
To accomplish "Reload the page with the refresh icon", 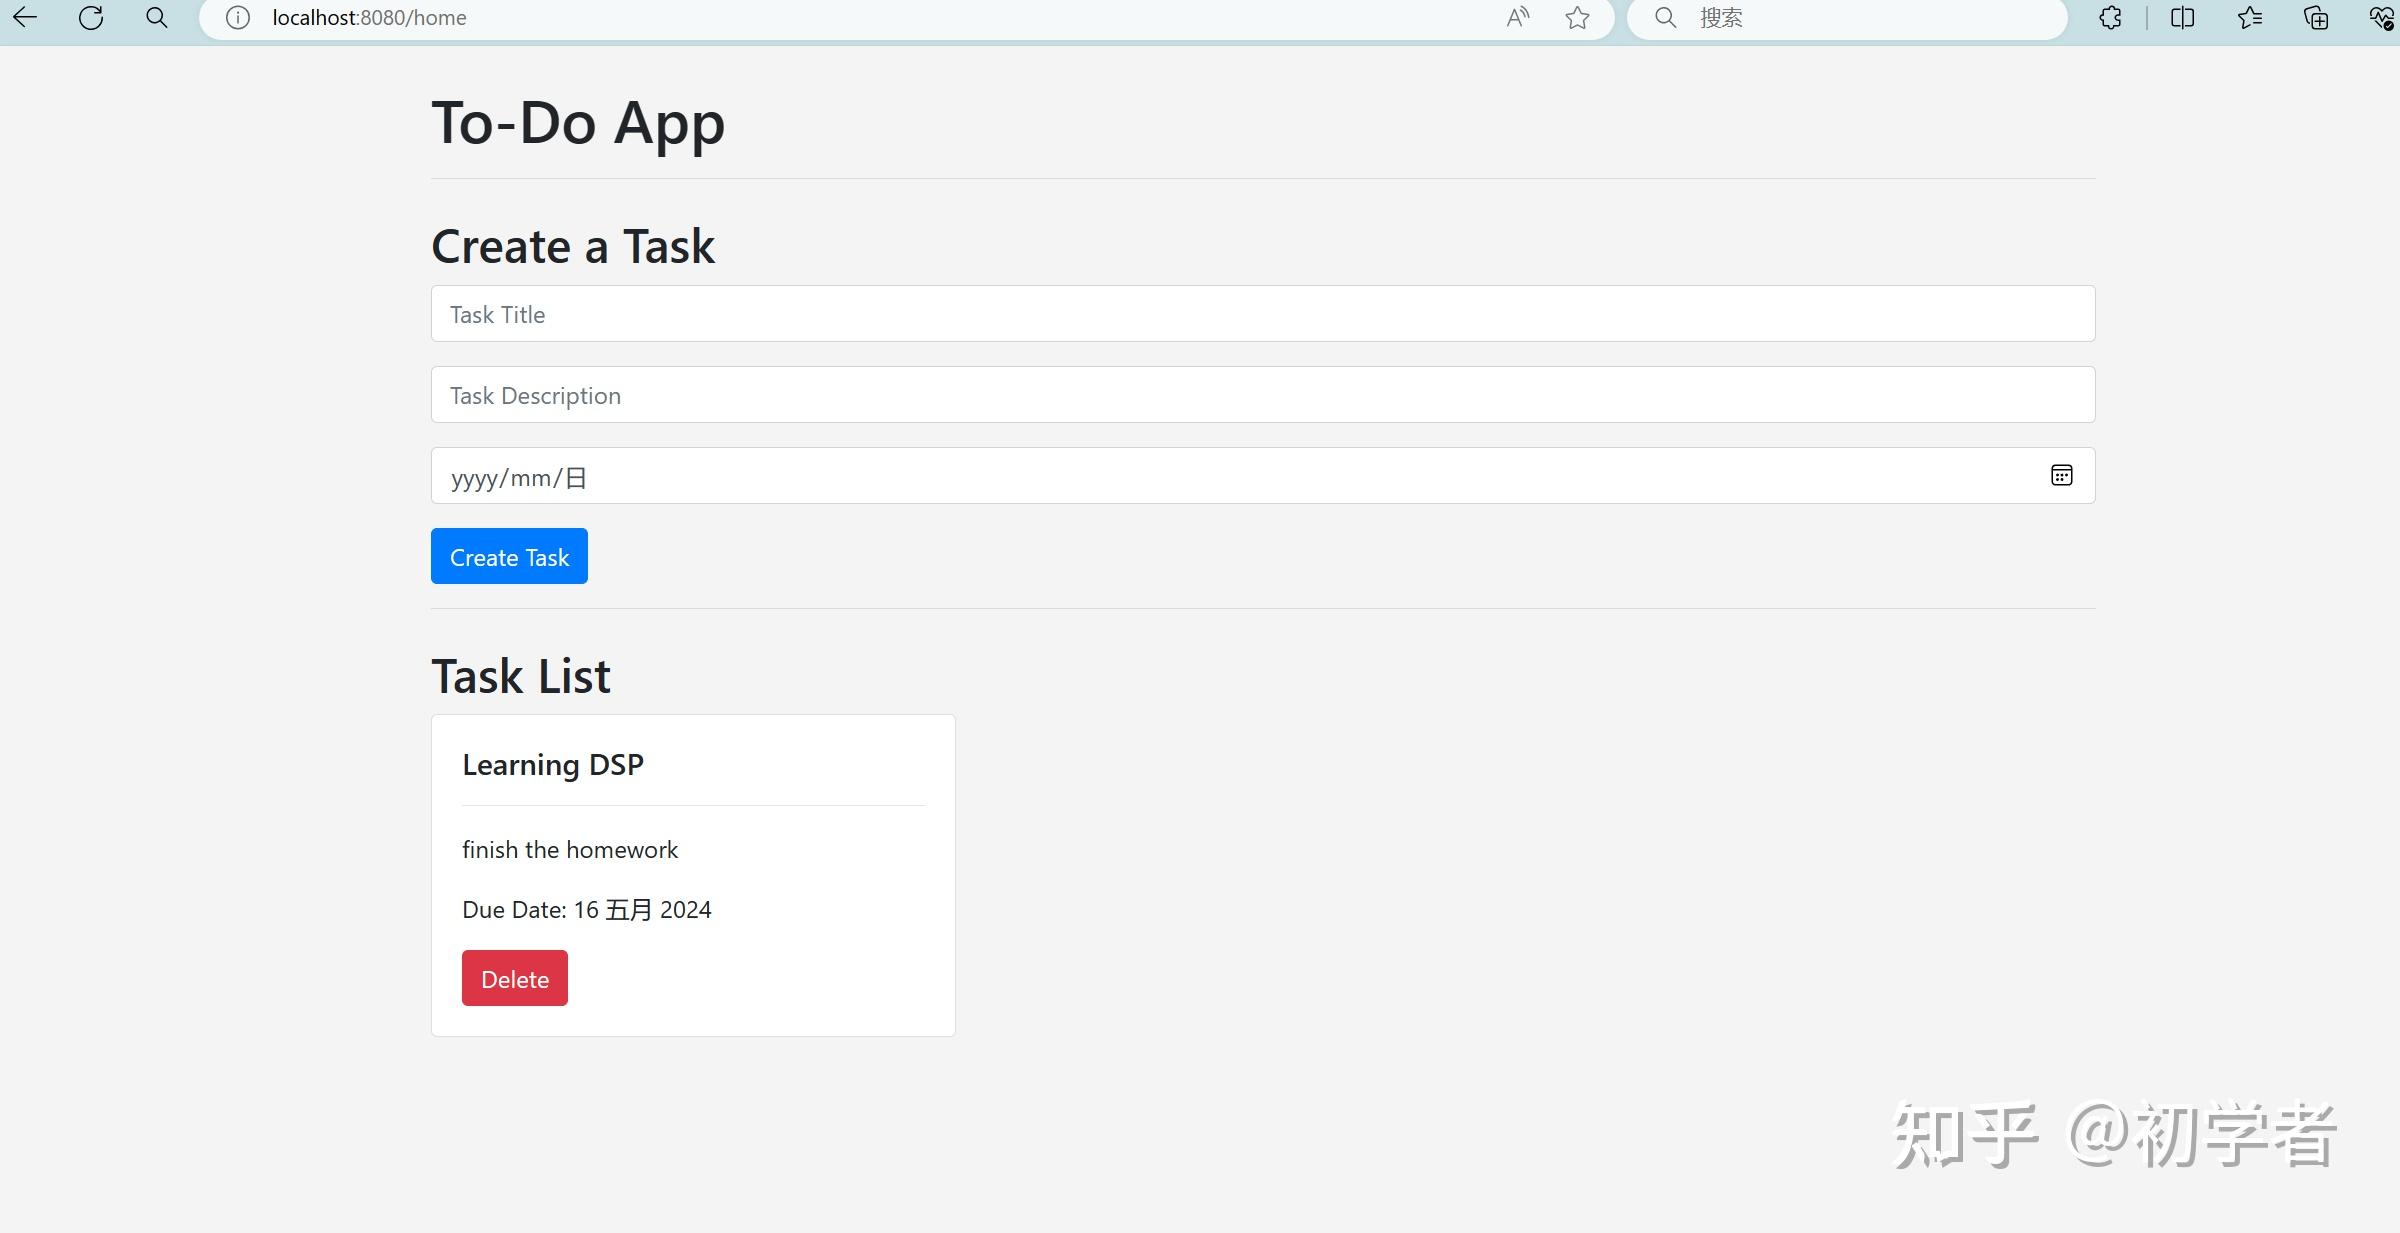I will (x=91, y=17).
